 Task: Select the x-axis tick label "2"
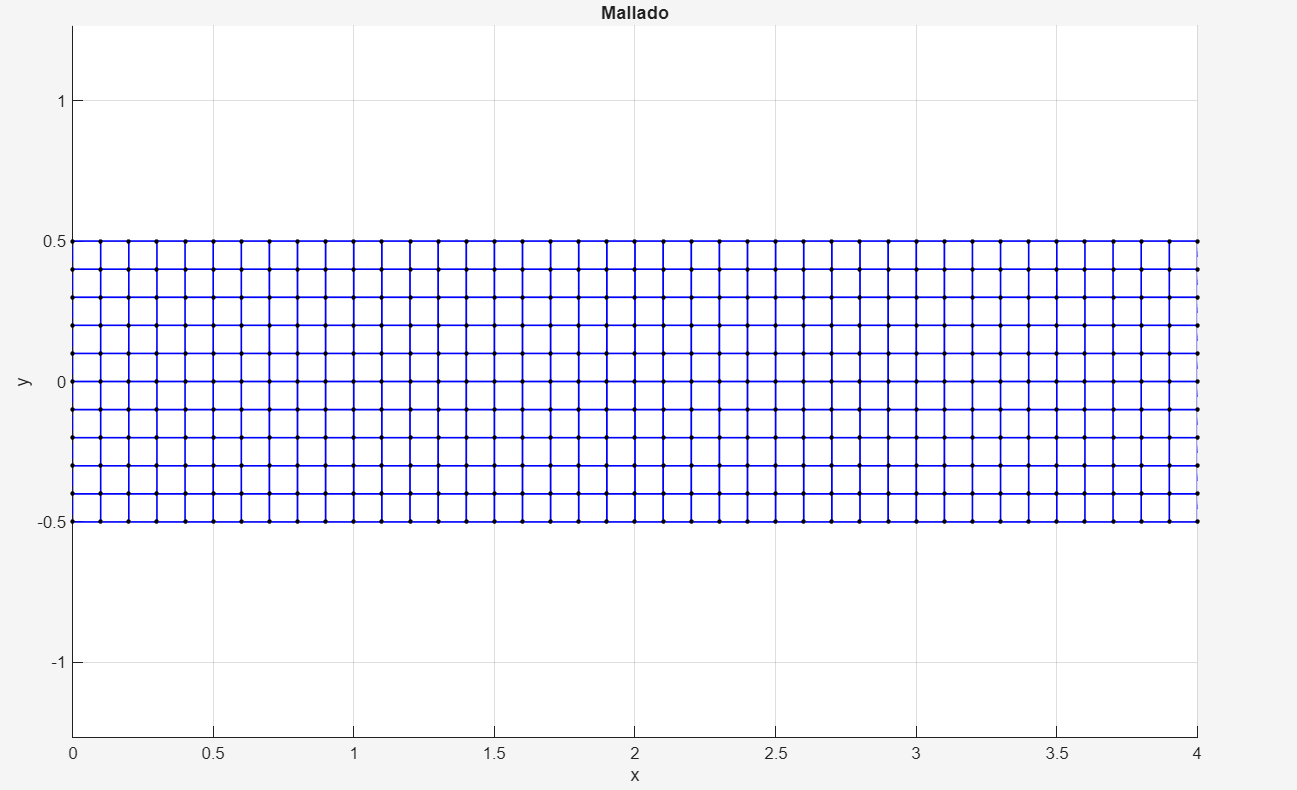click(x=634, y=753)
